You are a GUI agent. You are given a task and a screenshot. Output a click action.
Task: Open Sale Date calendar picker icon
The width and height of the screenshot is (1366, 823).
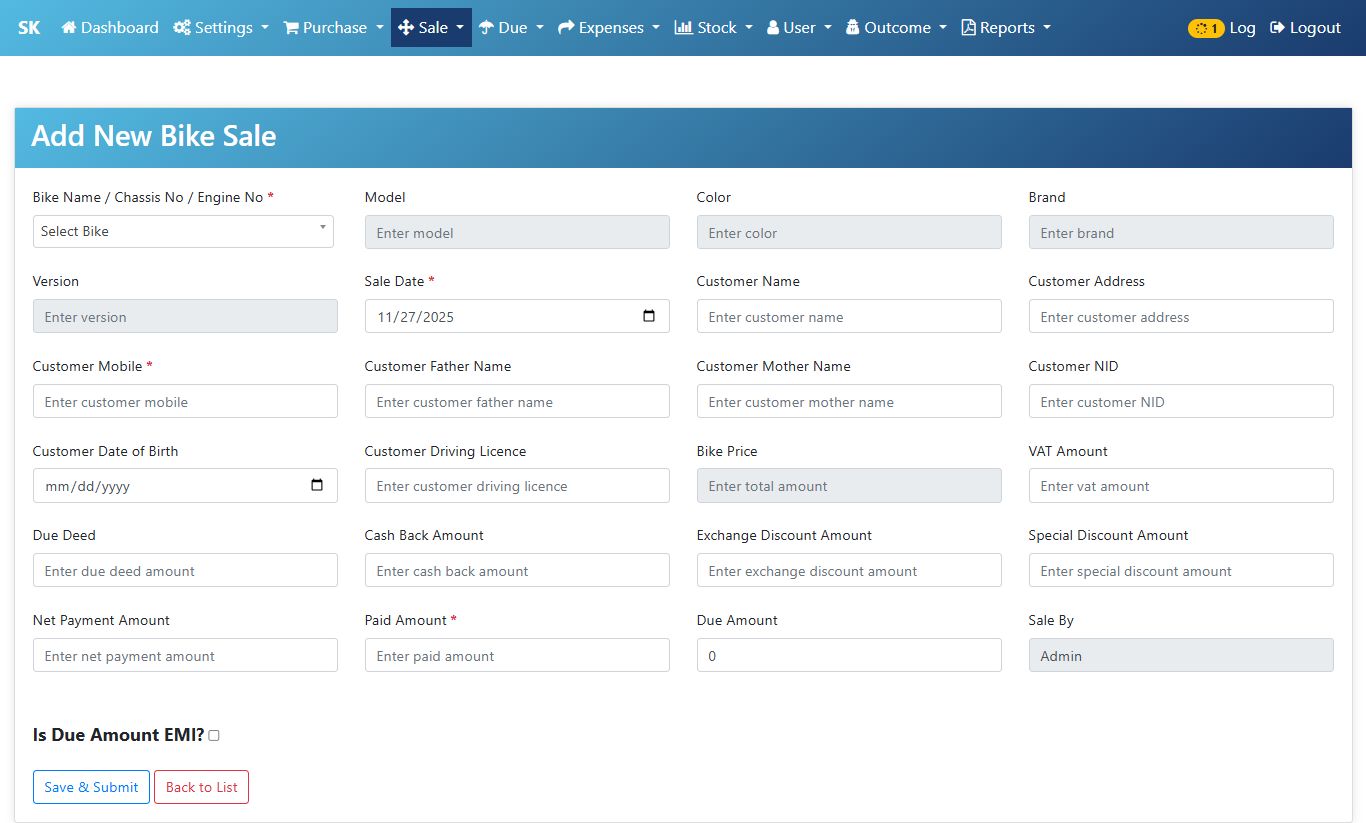click(x=649, y=316)
